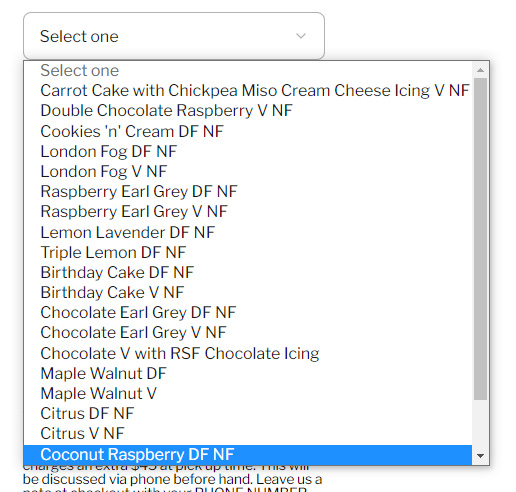
Task: Choose Carrot Cake with Chickpea Miso option
Action: 248,91
